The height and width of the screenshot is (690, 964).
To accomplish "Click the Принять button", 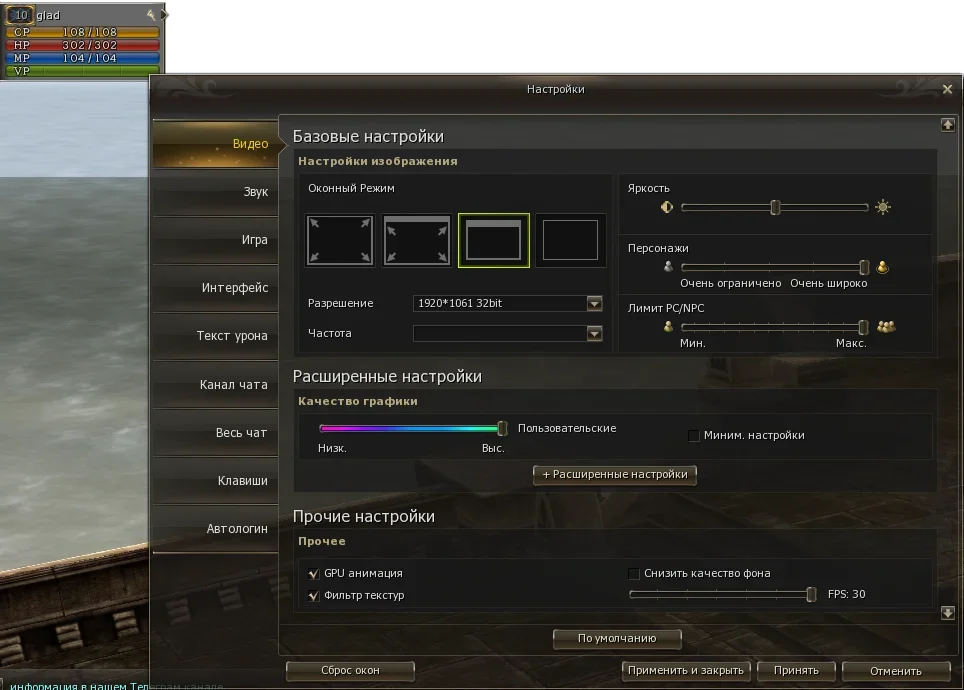I will coord(796,671).
